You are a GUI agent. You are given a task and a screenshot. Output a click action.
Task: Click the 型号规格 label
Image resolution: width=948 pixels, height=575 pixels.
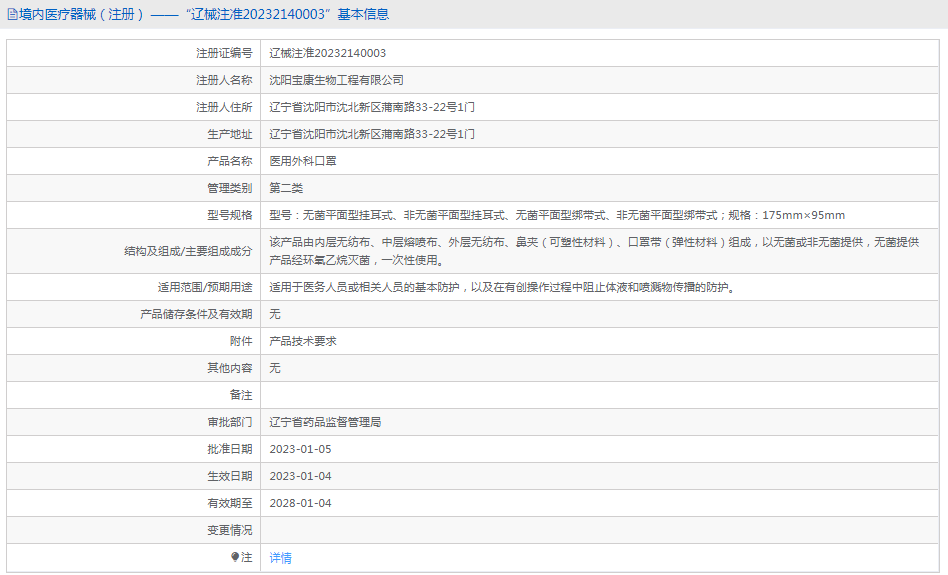(229, 215)
